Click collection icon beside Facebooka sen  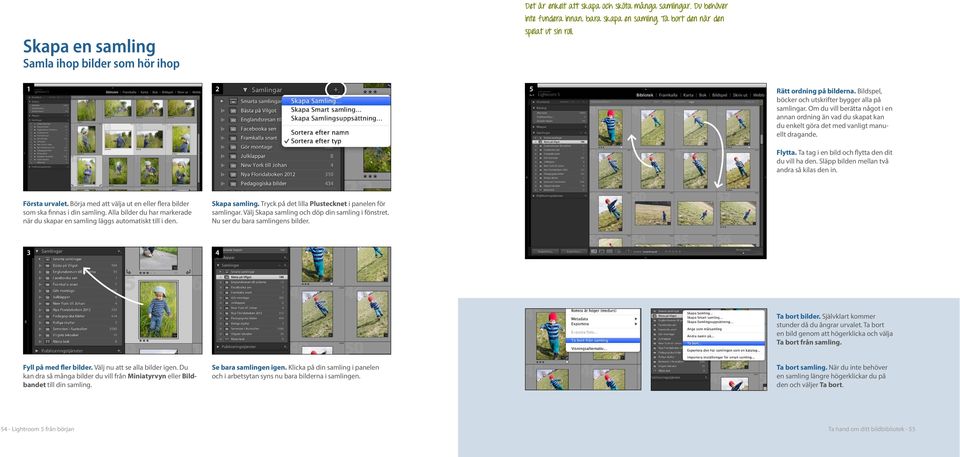point(233,129)
